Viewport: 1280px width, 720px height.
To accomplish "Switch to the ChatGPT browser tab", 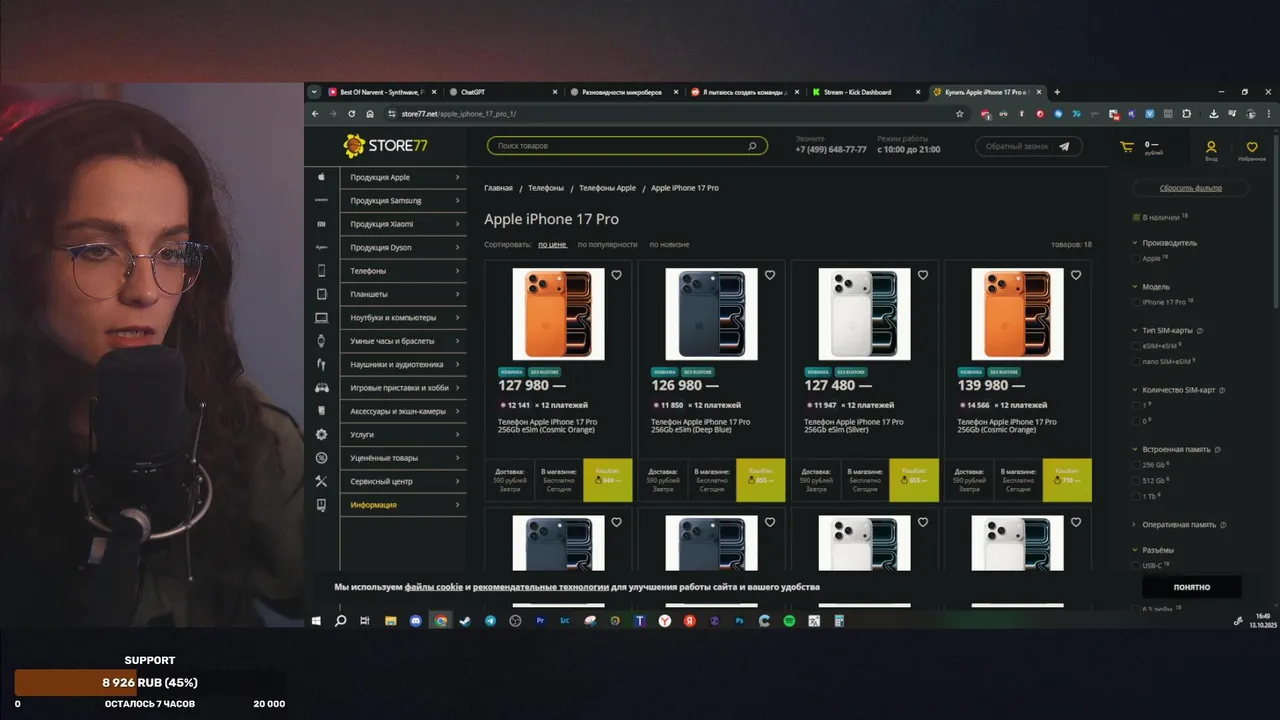I will click(503, 92).
